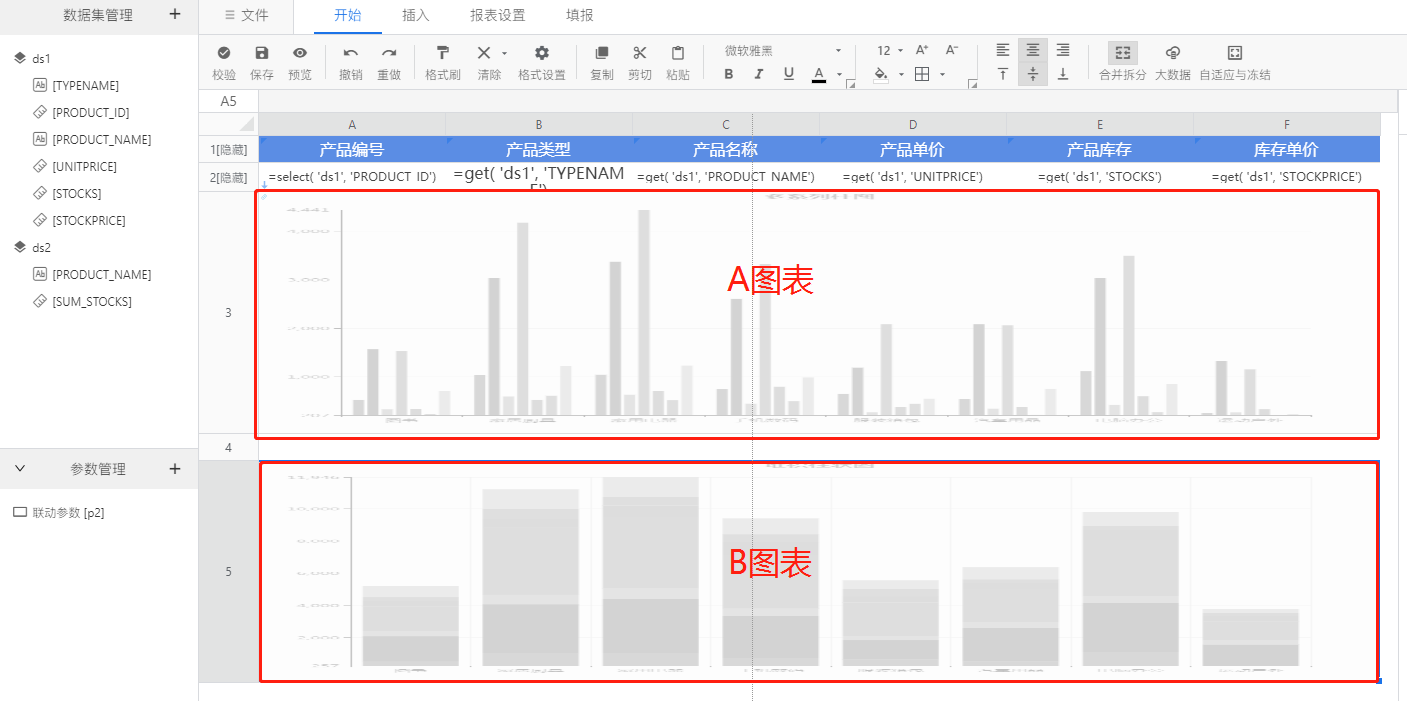Click the 大数据 cloud icon

1173,53
